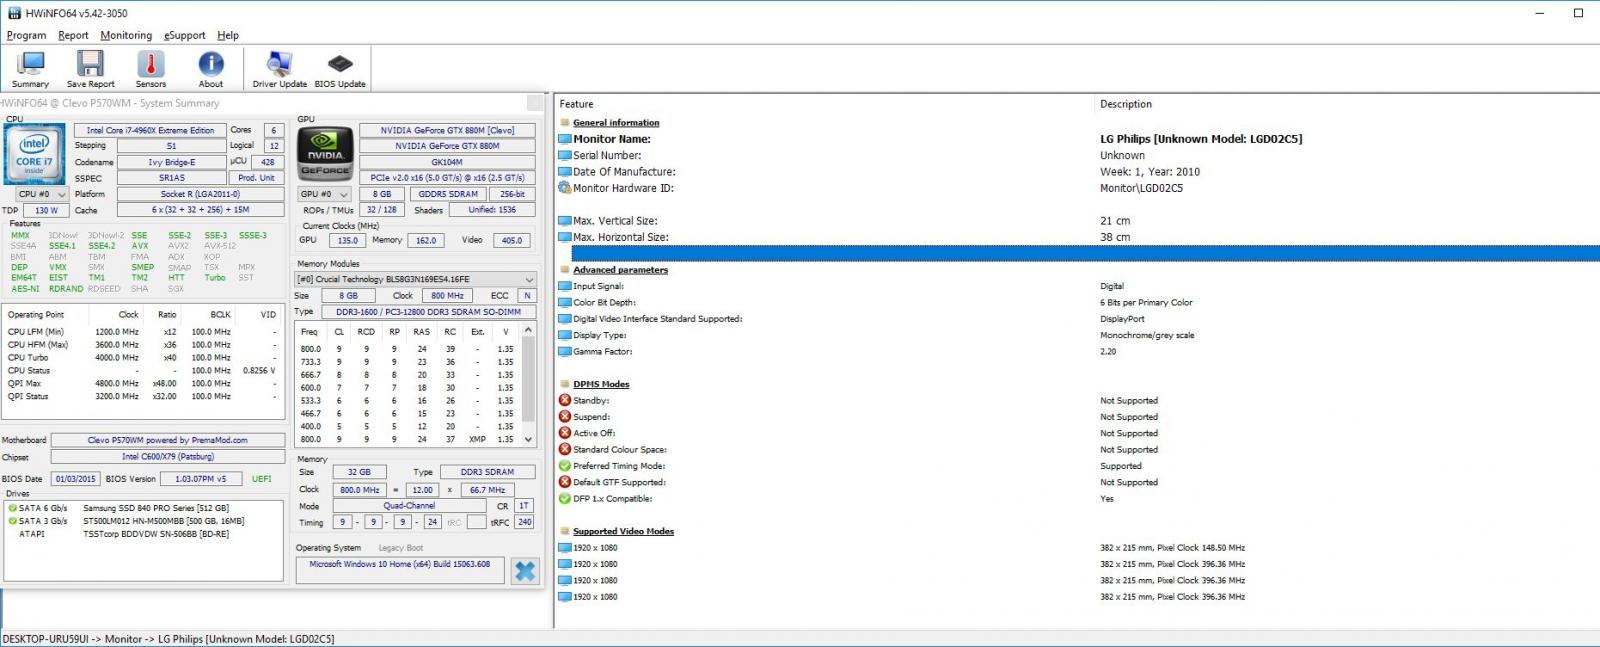The width and height of the screenshot is (1600, 647).
Task: Select the Gamma Factor row
Action: [x=1078, y=352]
